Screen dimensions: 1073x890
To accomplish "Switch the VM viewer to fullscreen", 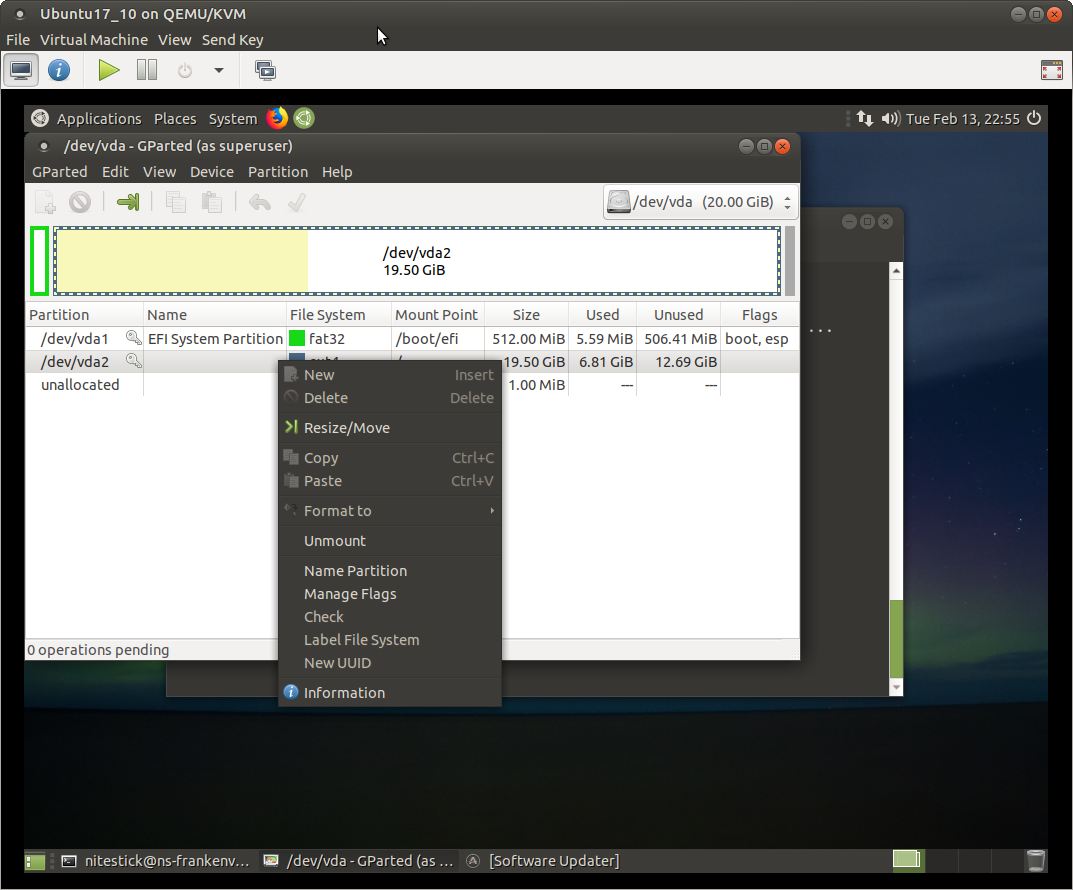I will [1051, 70].
